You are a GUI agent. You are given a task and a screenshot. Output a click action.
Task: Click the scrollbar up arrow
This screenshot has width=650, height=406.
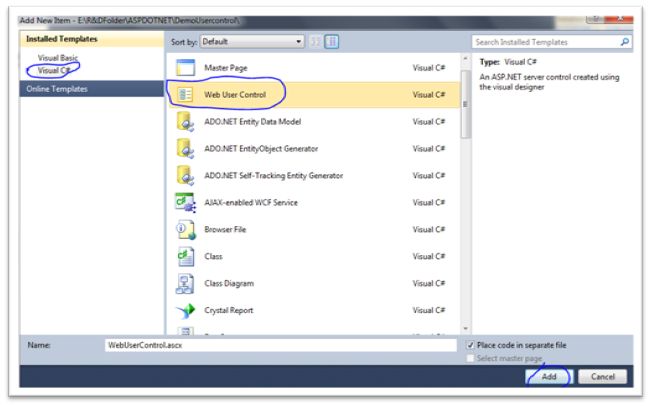pos(466,59)
